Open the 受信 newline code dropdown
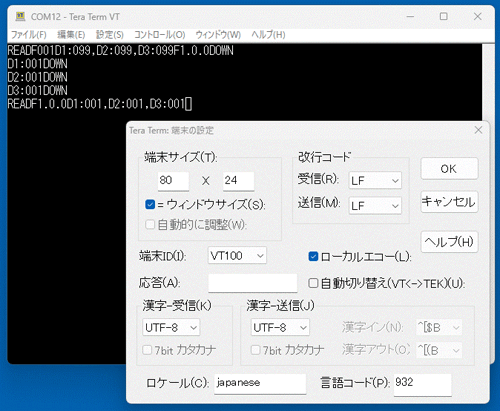The width and height of the screenshot is (500, 411). click(x=375, y=180)
